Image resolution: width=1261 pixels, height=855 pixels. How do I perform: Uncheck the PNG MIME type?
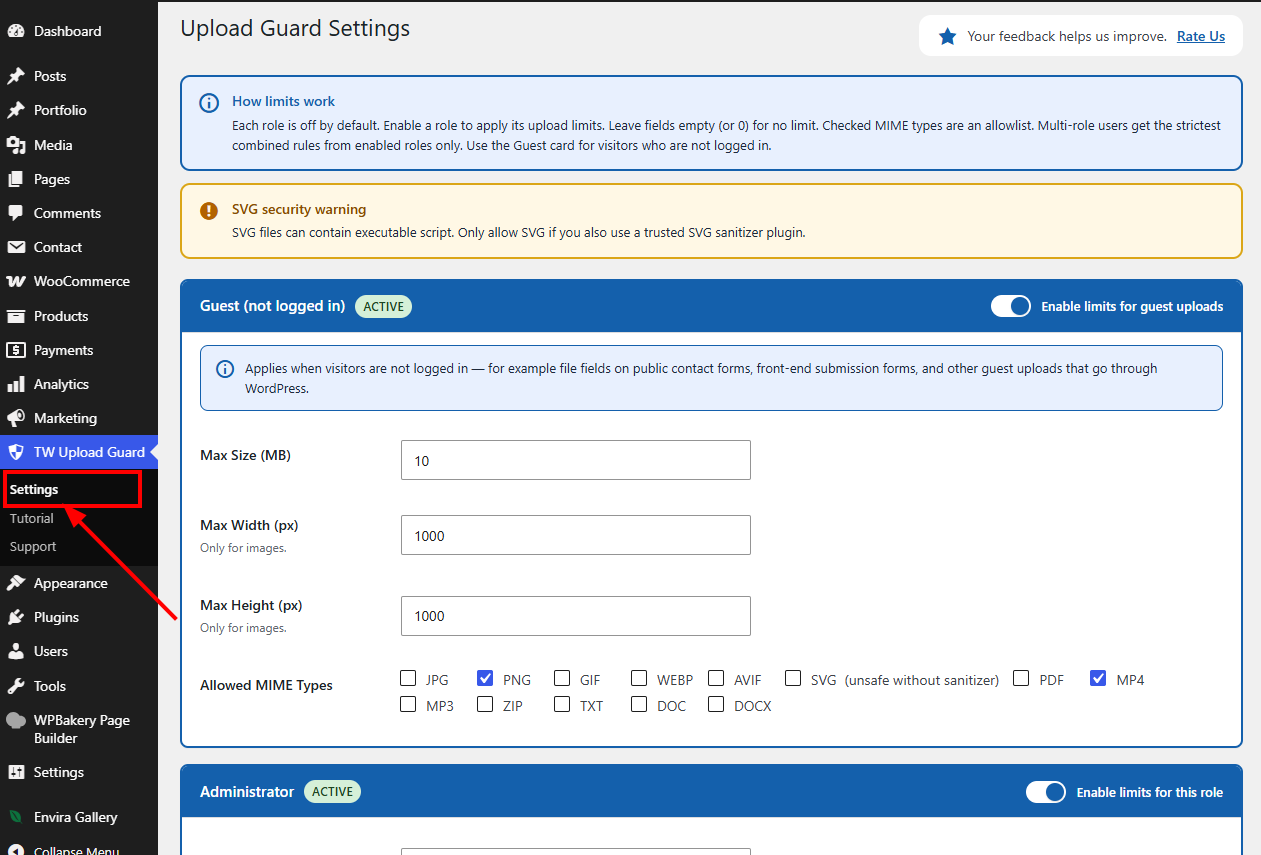(485, 678)
